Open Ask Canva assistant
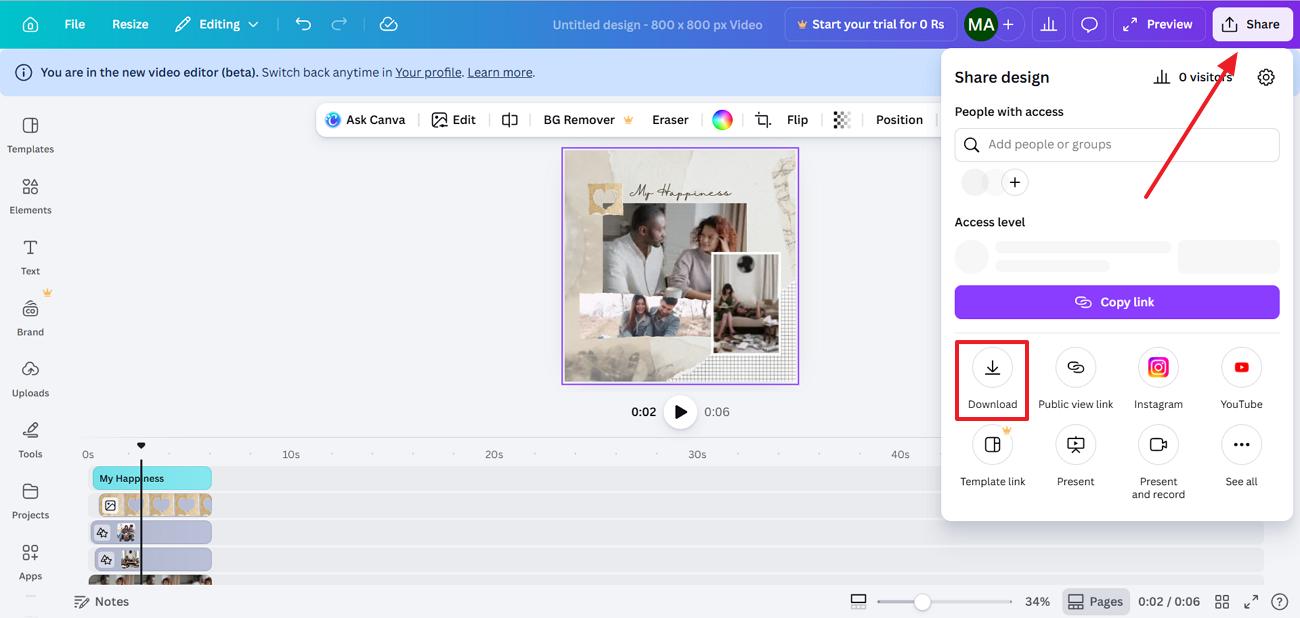The width and height of the screenshot is (1300, 618). (365, 119)
